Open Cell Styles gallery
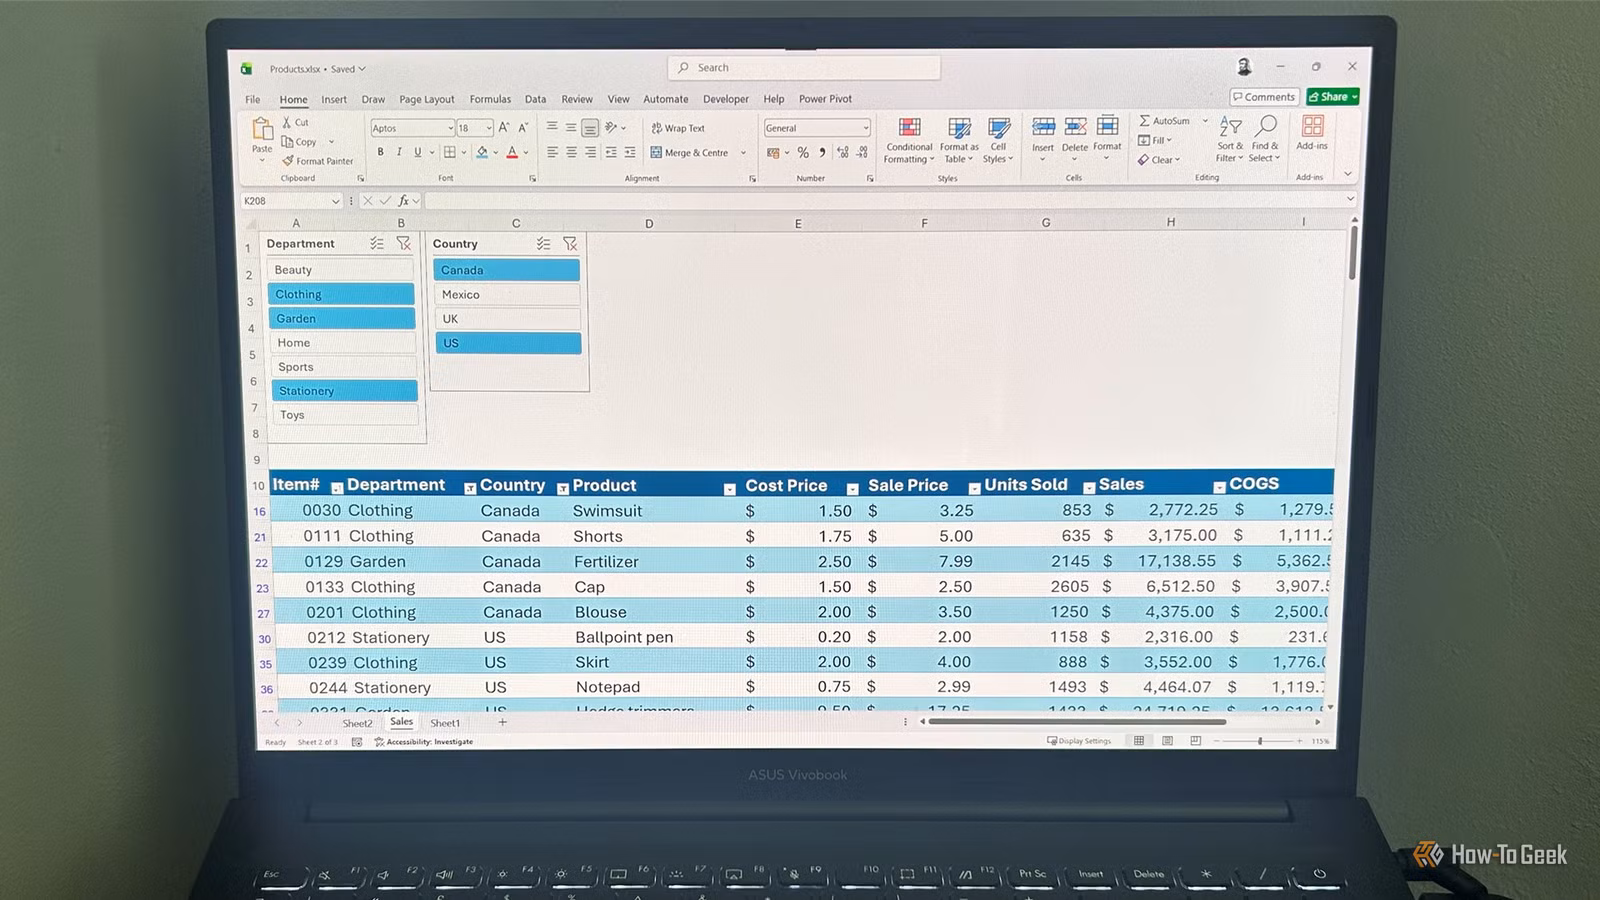Screen dimensions: 1600x900 tap(998, 140)
